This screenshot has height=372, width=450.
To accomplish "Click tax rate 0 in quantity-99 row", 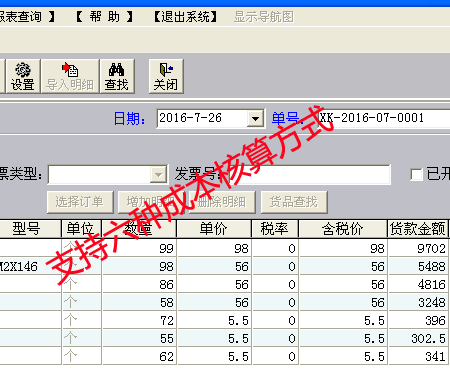I will click(x=275, y=248).
